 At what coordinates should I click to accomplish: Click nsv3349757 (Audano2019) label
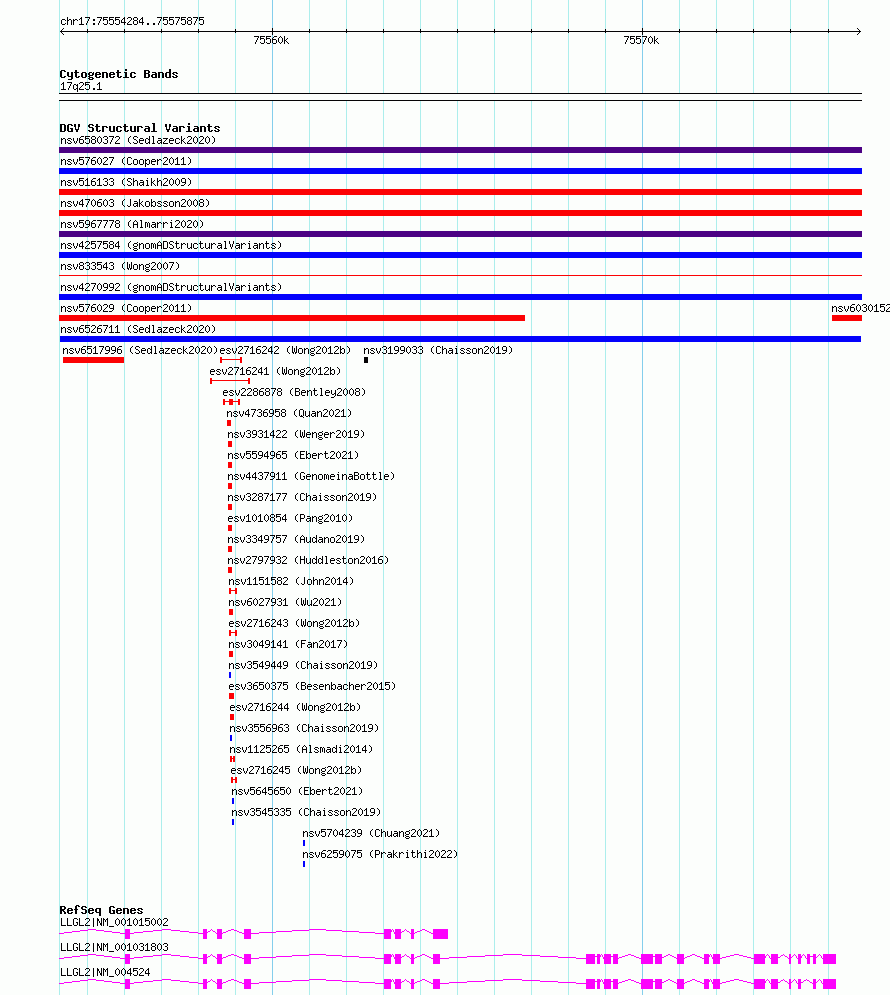(x=296, y=539)
